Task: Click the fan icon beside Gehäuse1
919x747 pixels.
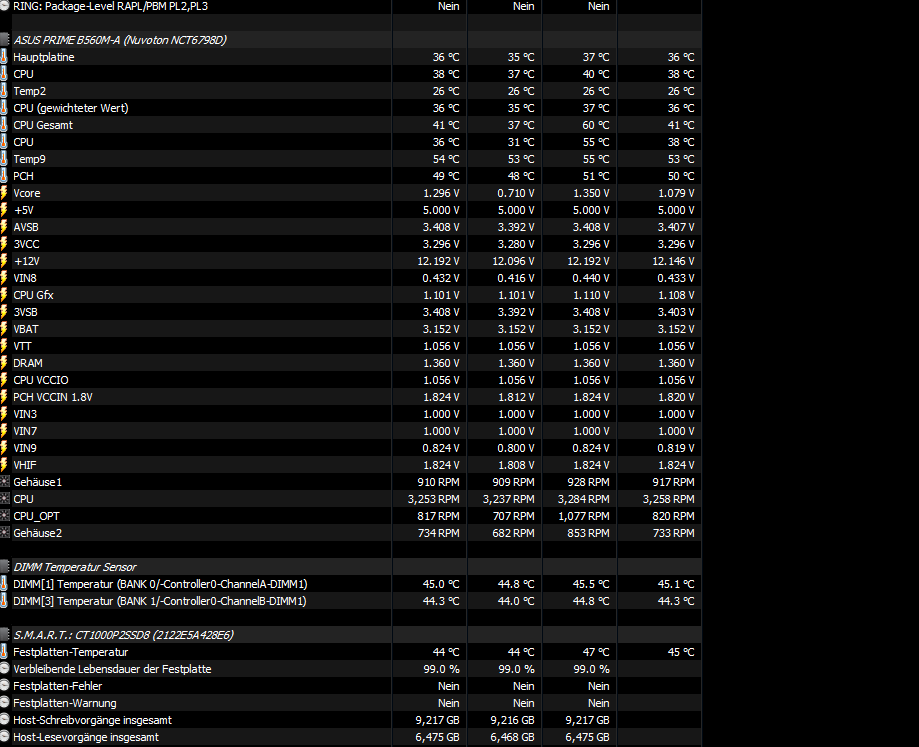Action: point(5,482)
